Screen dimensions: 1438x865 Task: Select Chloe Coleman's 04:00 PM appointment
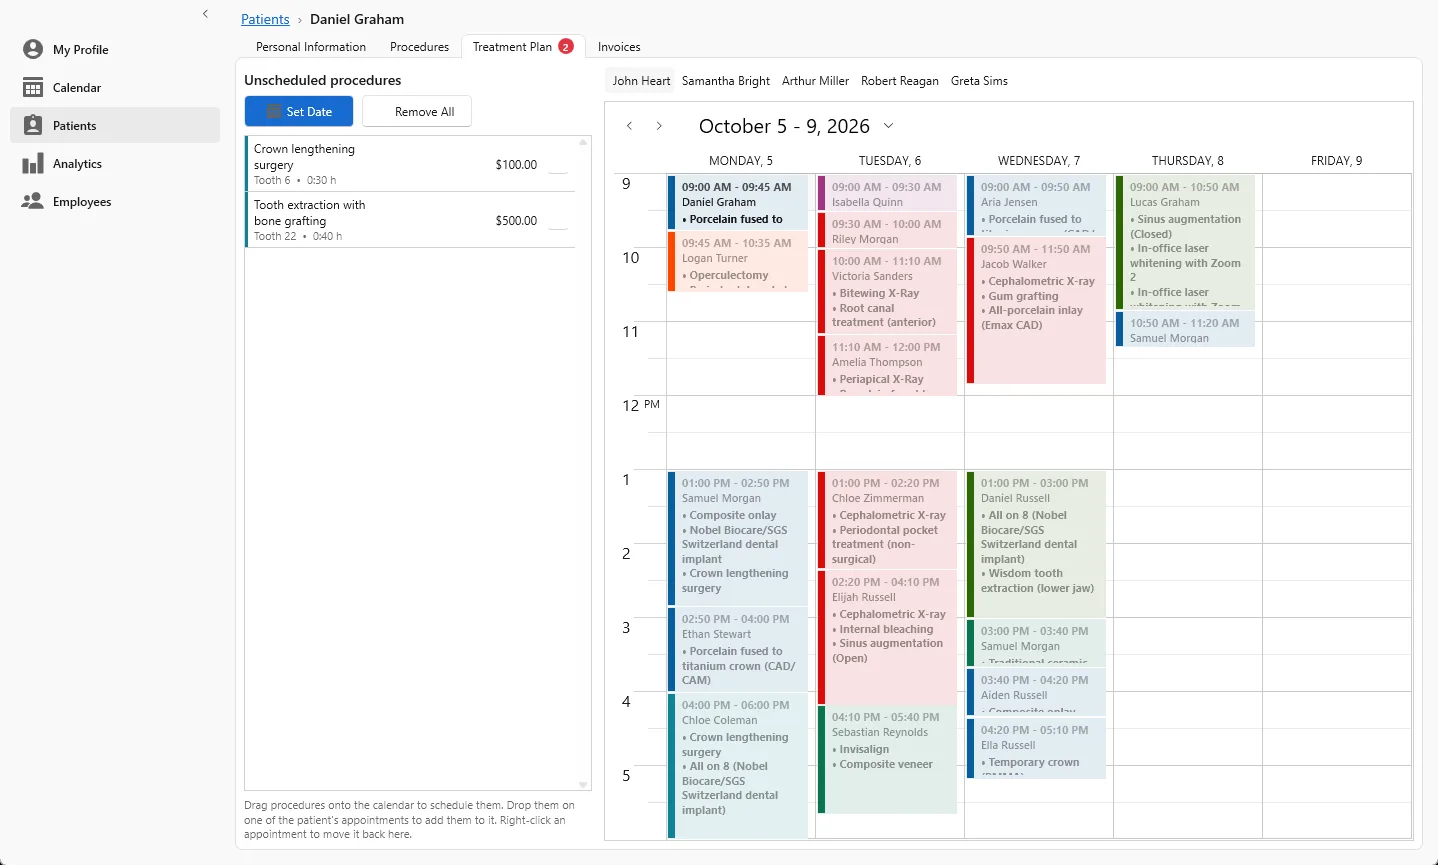click(x=738, y=766)
